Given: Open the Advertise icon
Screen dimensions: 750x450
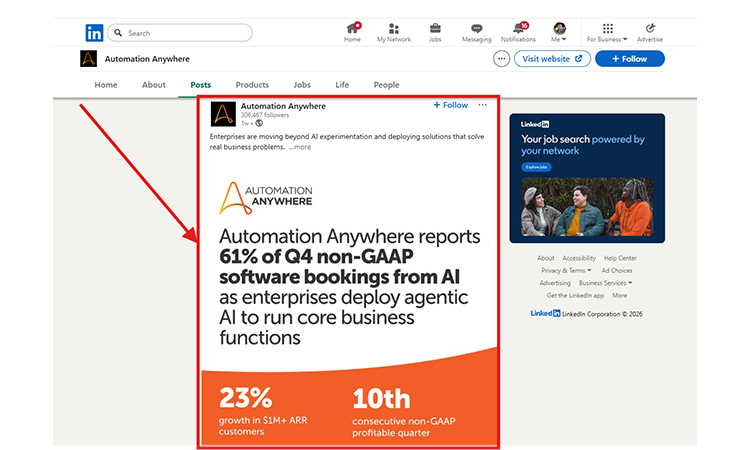Looking at the screenshot, I should [x=650, y=32].
